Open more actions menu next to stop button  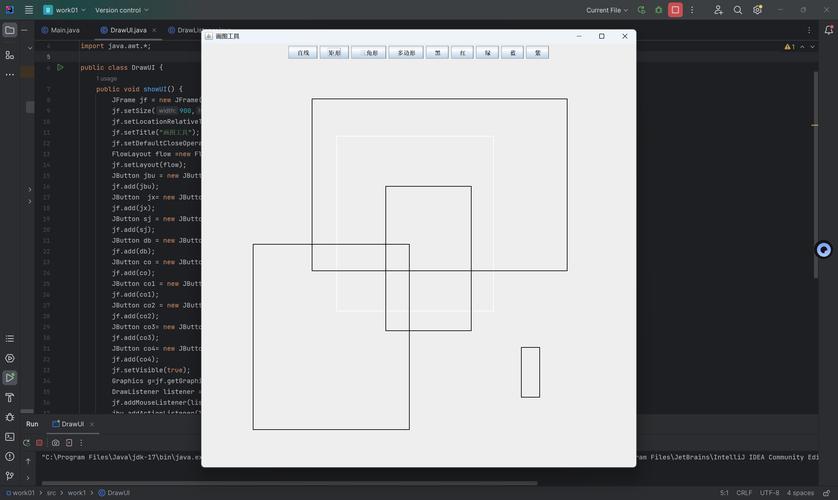tap(692, 10)
